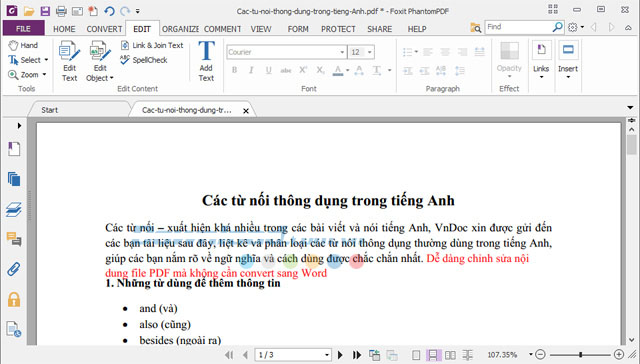Toggle strikethrough formatting
Viewport: 640px width, 364px height.
286,70
